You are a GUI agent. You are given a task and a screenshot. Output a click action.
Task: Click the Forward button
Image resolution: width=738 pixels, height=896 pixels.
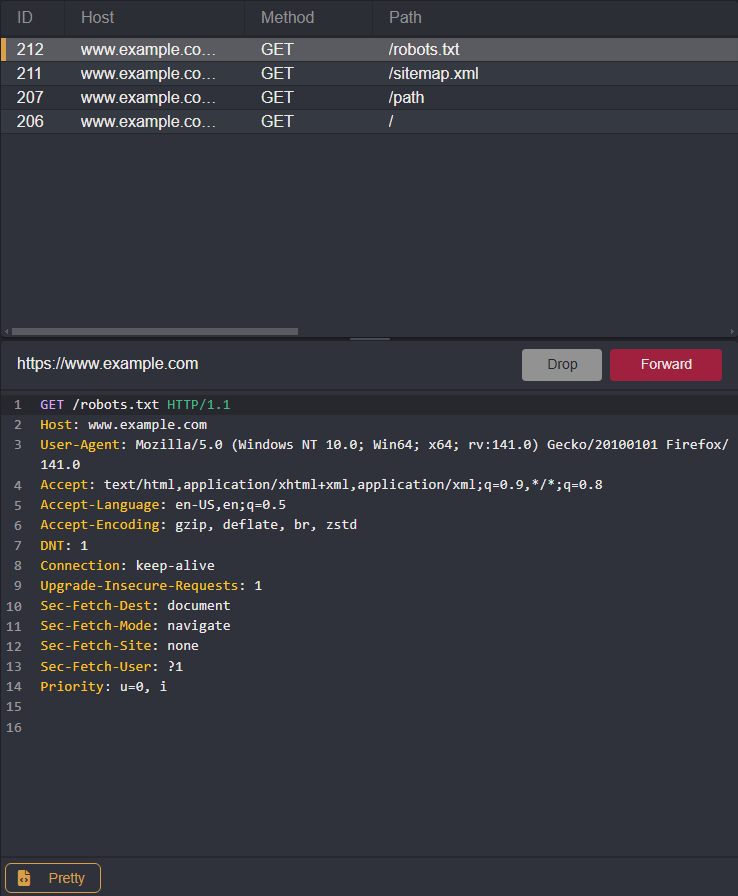(x=665, y=364)
